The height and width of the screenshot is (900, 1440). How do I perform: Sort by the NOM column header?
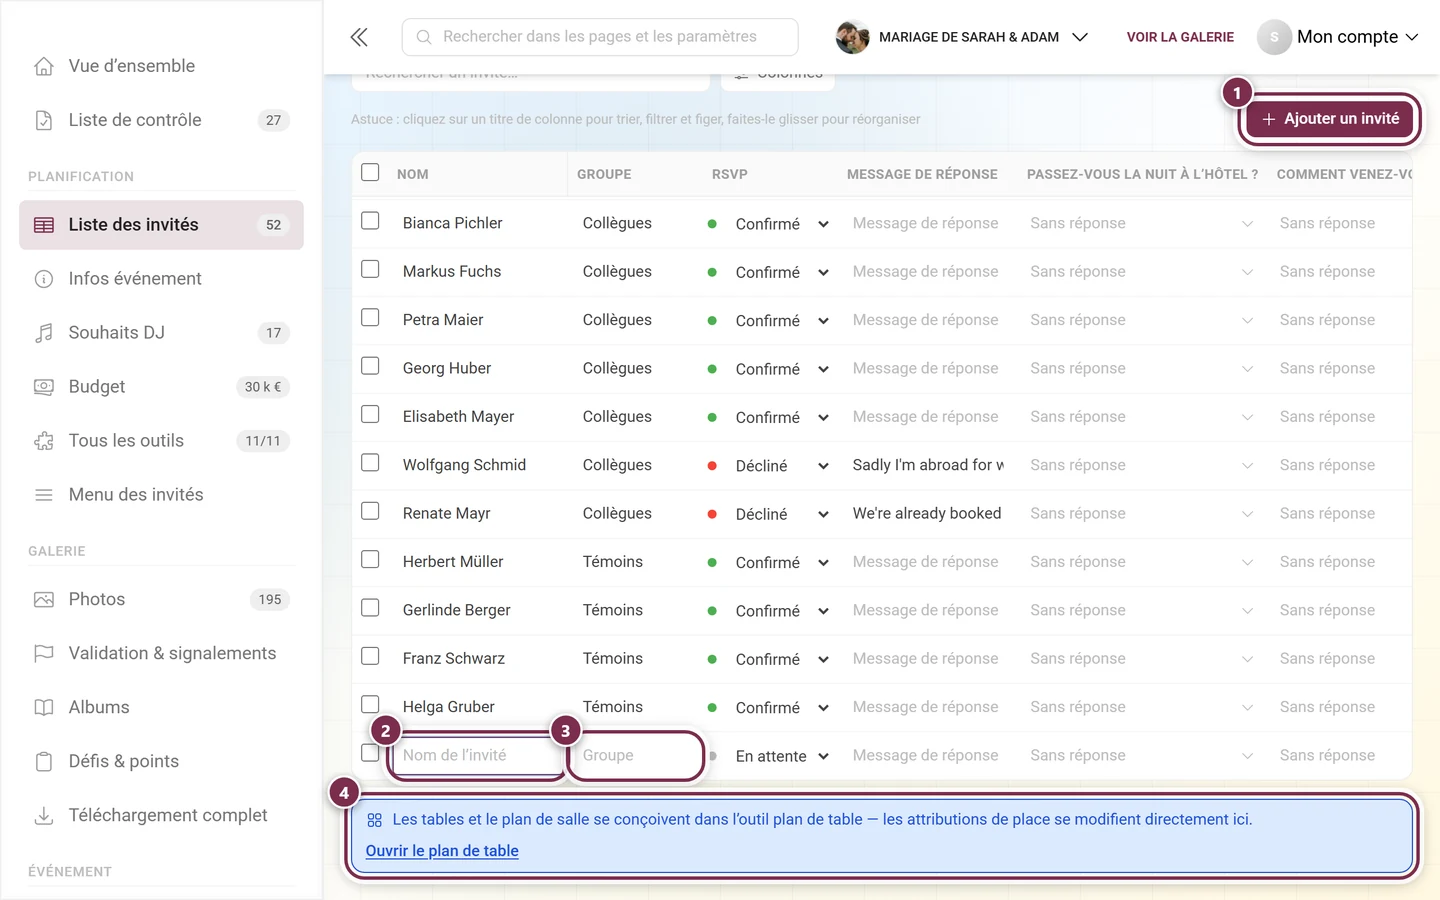412,174
